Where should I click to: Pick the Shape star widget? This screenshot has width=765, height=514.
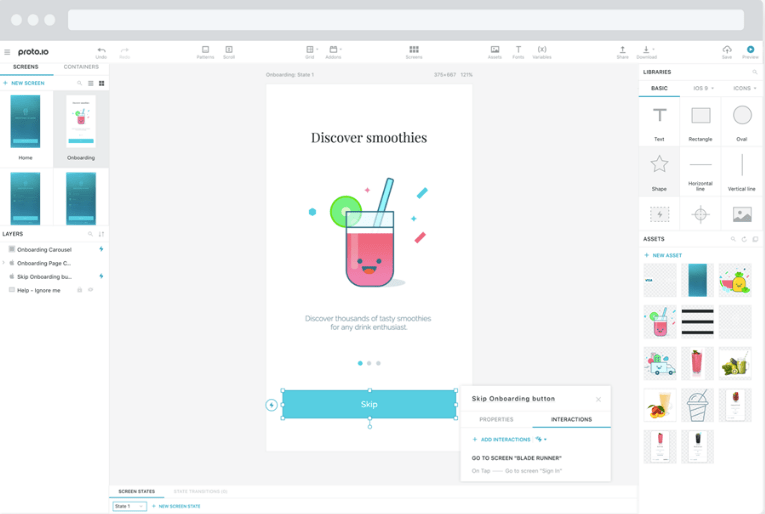659,172
